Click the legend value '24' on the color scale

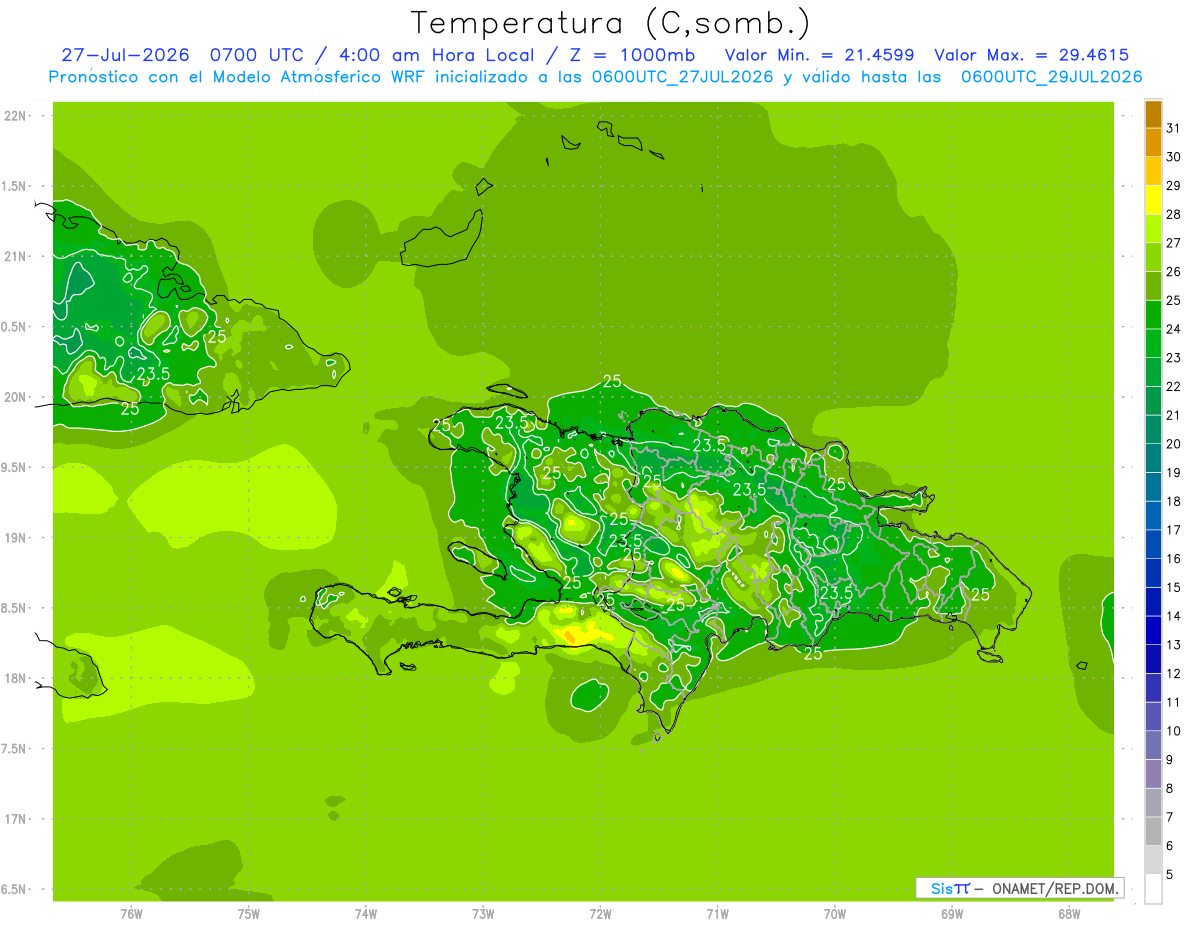[x=1173, y=329]
